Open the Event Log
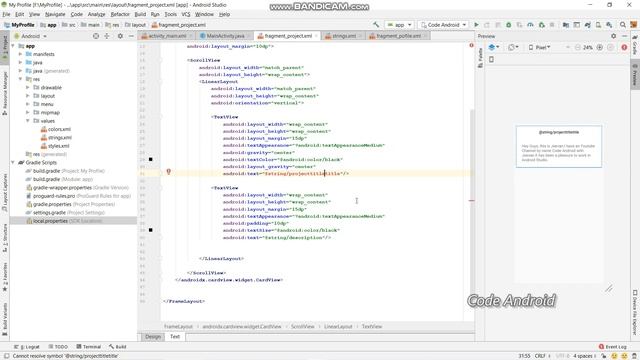The image size is (640, 360). pos(612,347)
